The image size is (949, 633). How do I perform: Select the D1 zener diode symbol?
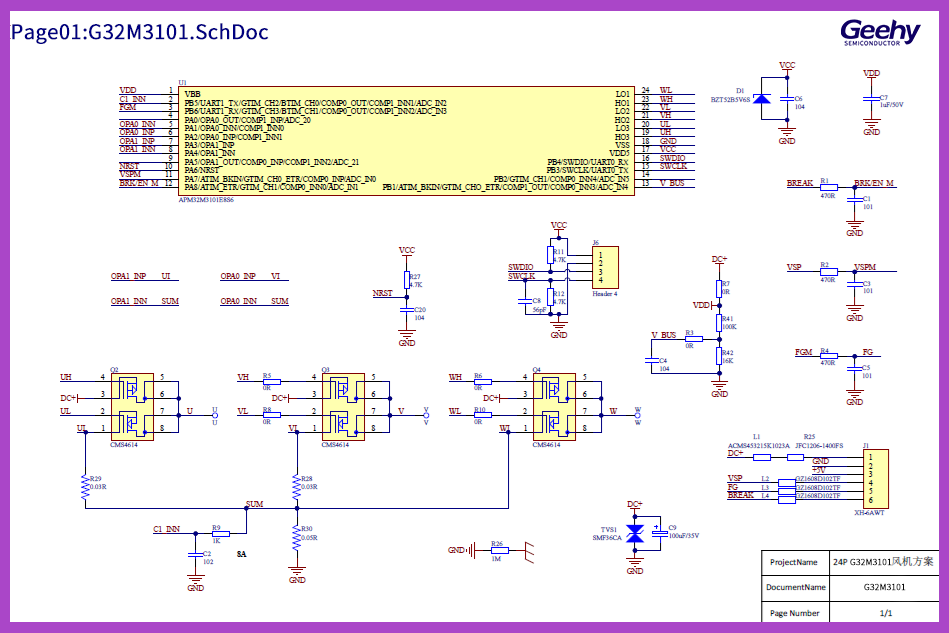(x=762, y=99)
